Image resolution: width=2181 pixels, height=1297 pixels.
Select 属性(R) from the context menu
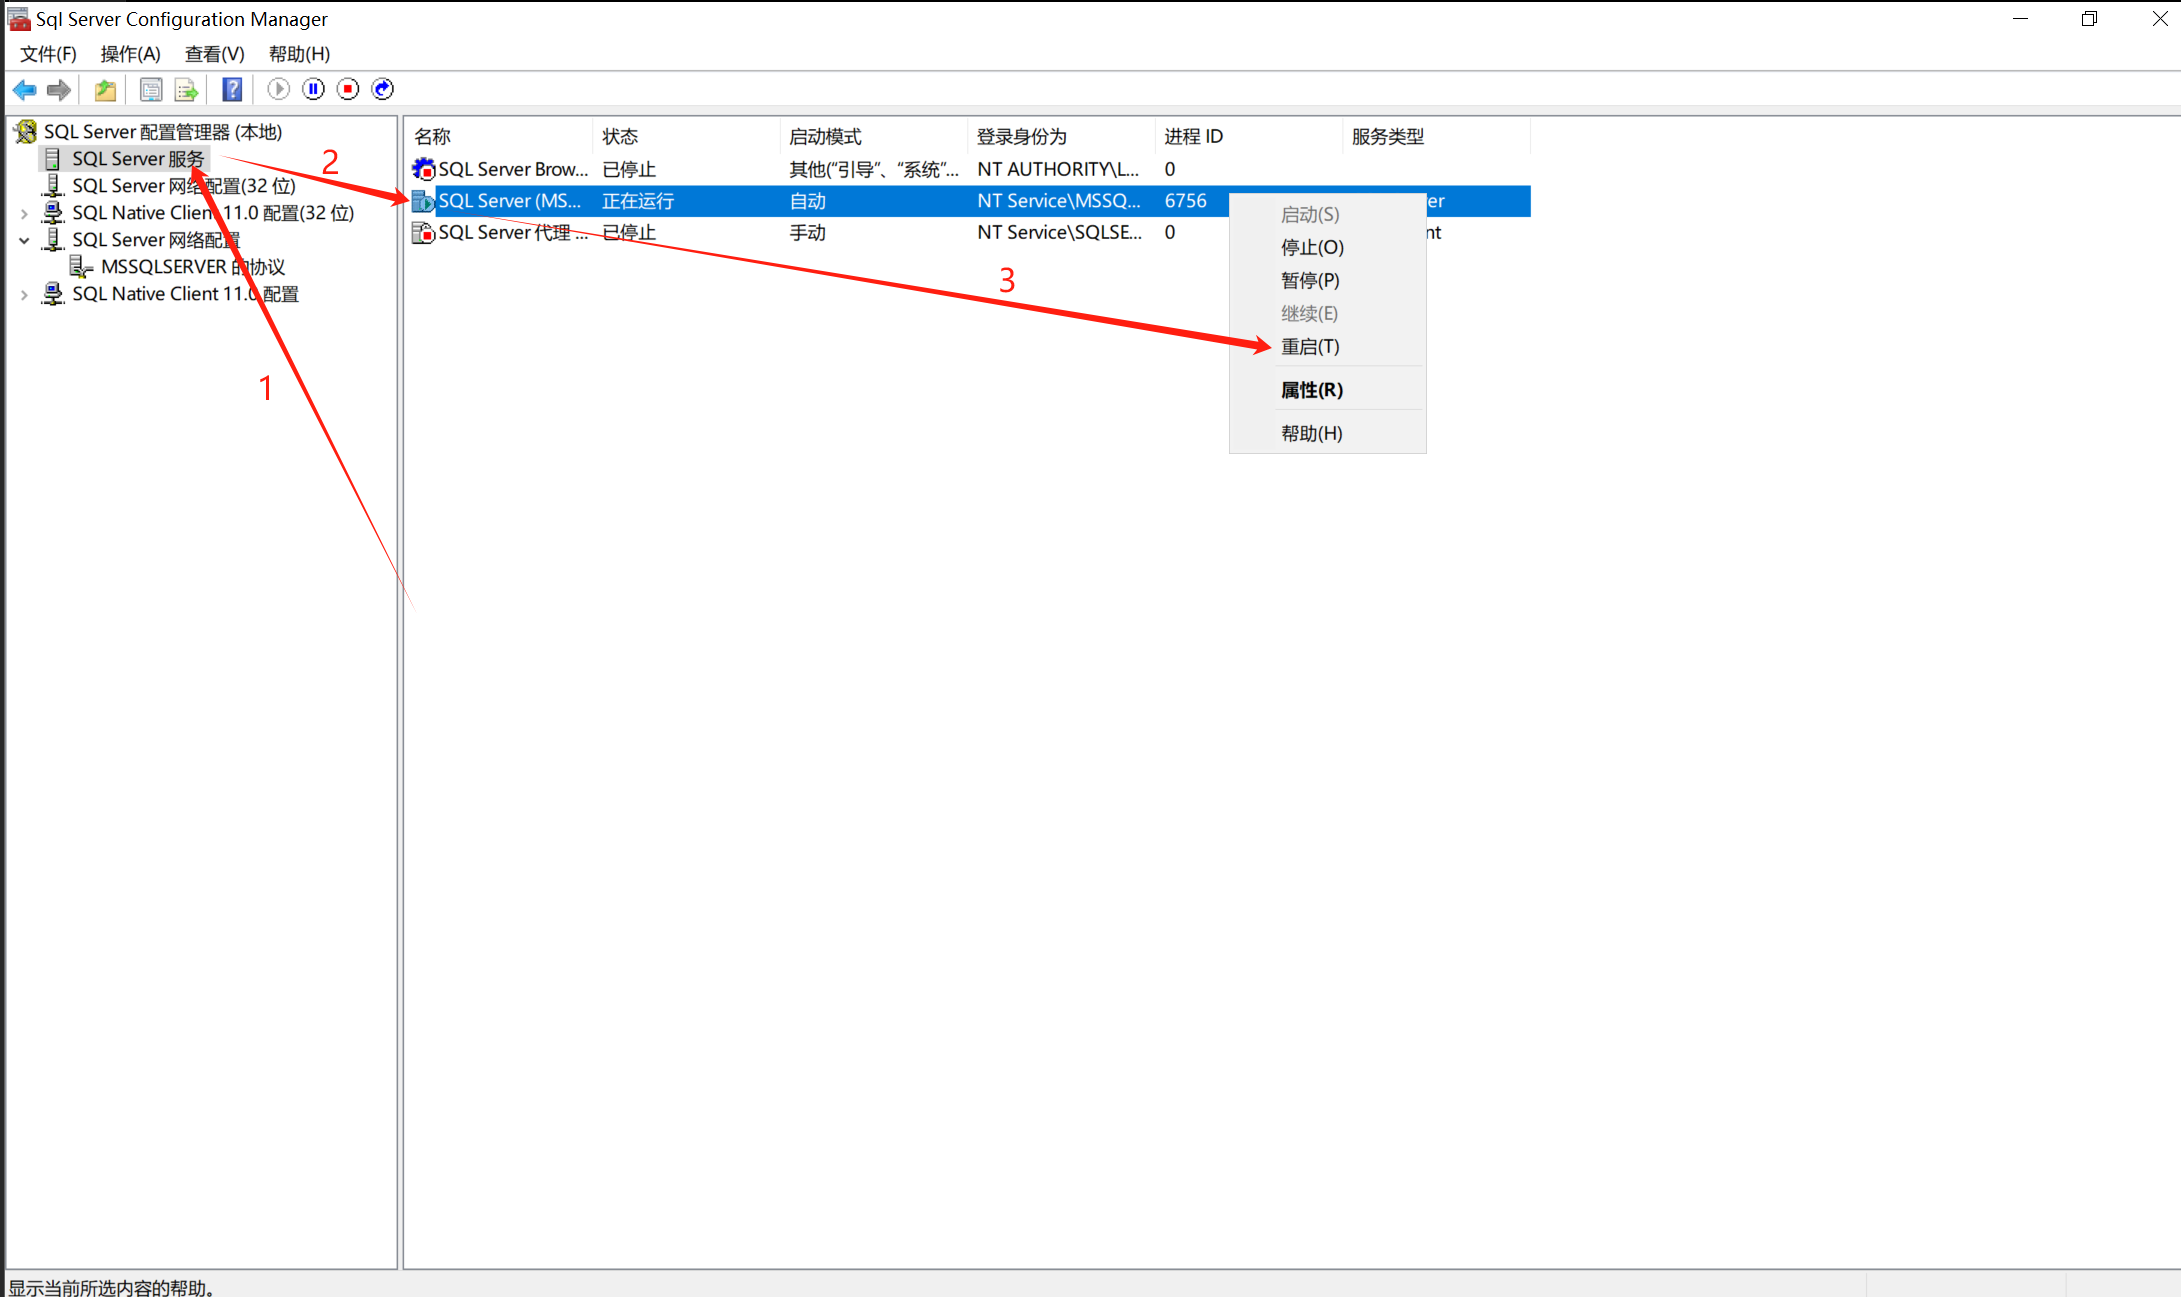(x=1312, y=390)
